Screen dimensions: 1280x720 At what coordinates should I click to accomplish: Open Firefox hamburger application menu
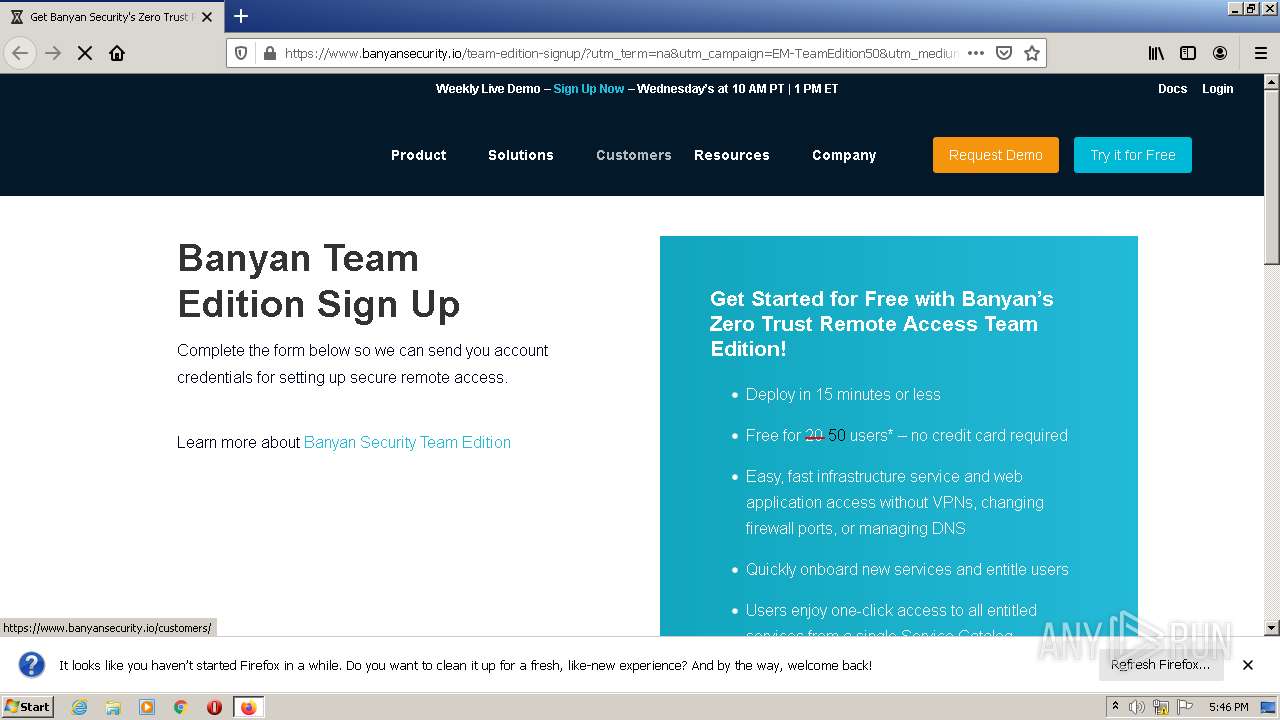tap(1260, 53)
